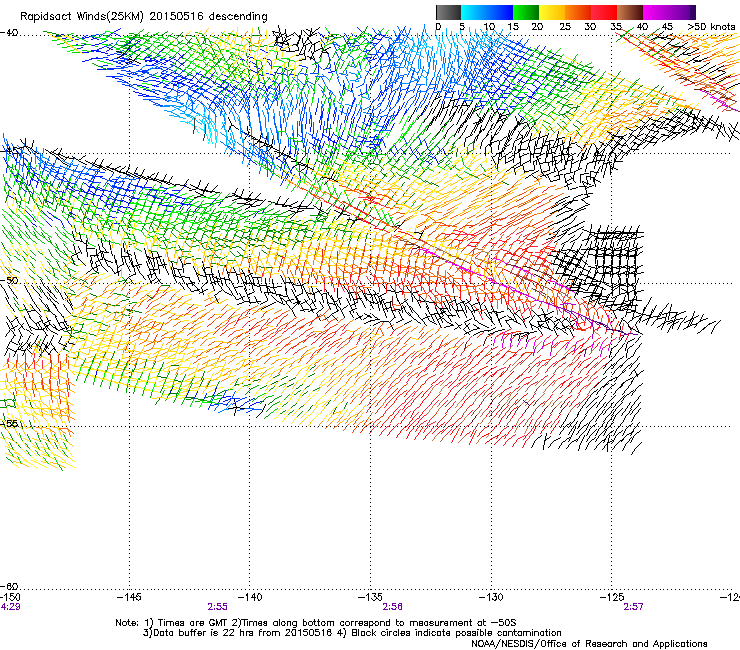Click the cyan-blue 5-15 knots legend segment
Image resolution: width=740 pixels, height=650 pixels.
pos(487,12)
